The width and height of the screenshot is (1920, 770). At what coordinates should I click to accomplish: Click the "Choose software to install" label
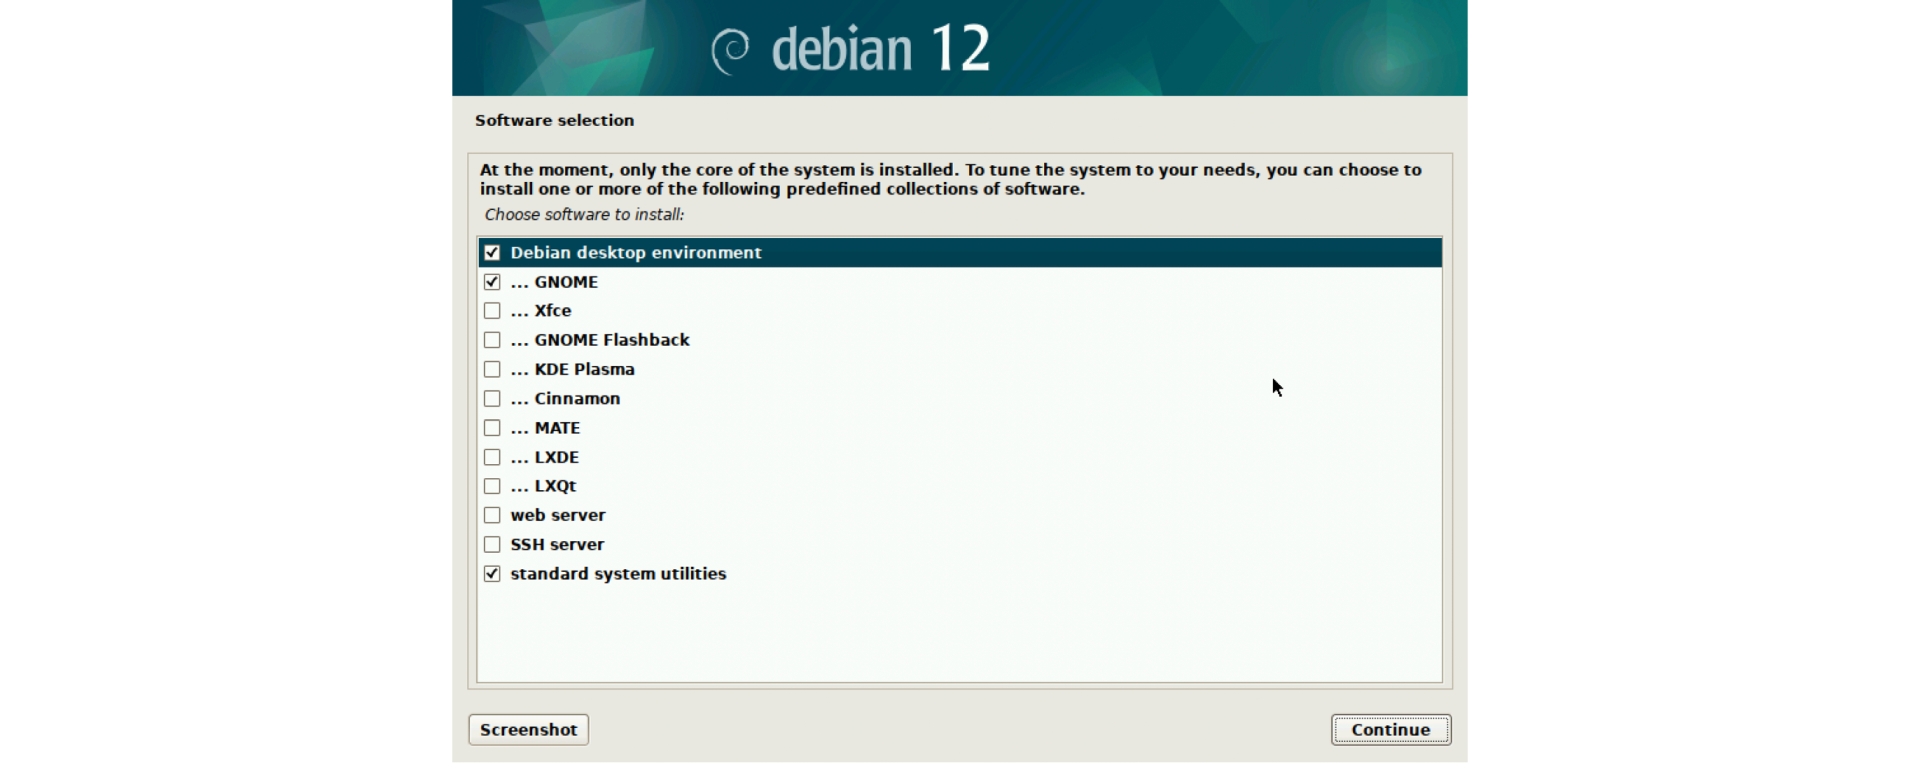click(584, 215)
